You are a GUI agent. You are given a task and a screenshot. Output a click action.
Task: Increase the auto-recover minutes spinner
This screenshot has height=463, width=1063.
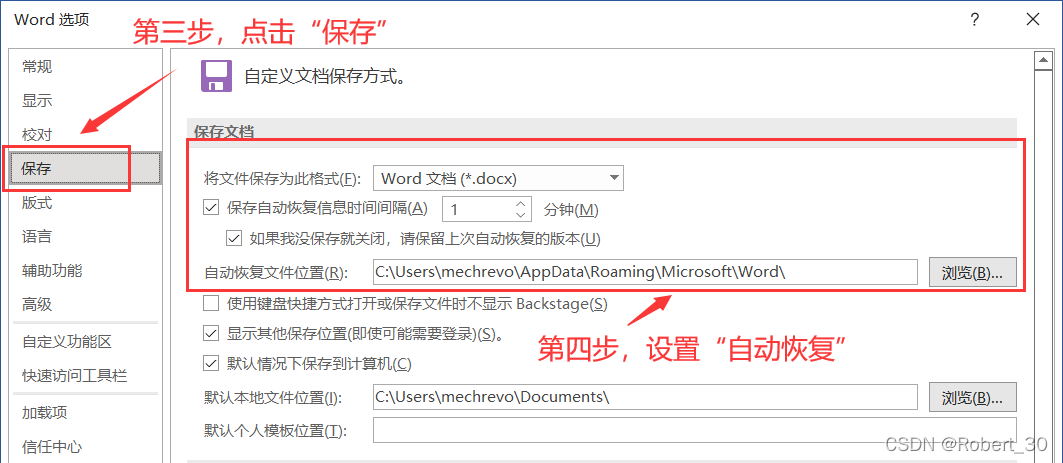tap(520, 203)
